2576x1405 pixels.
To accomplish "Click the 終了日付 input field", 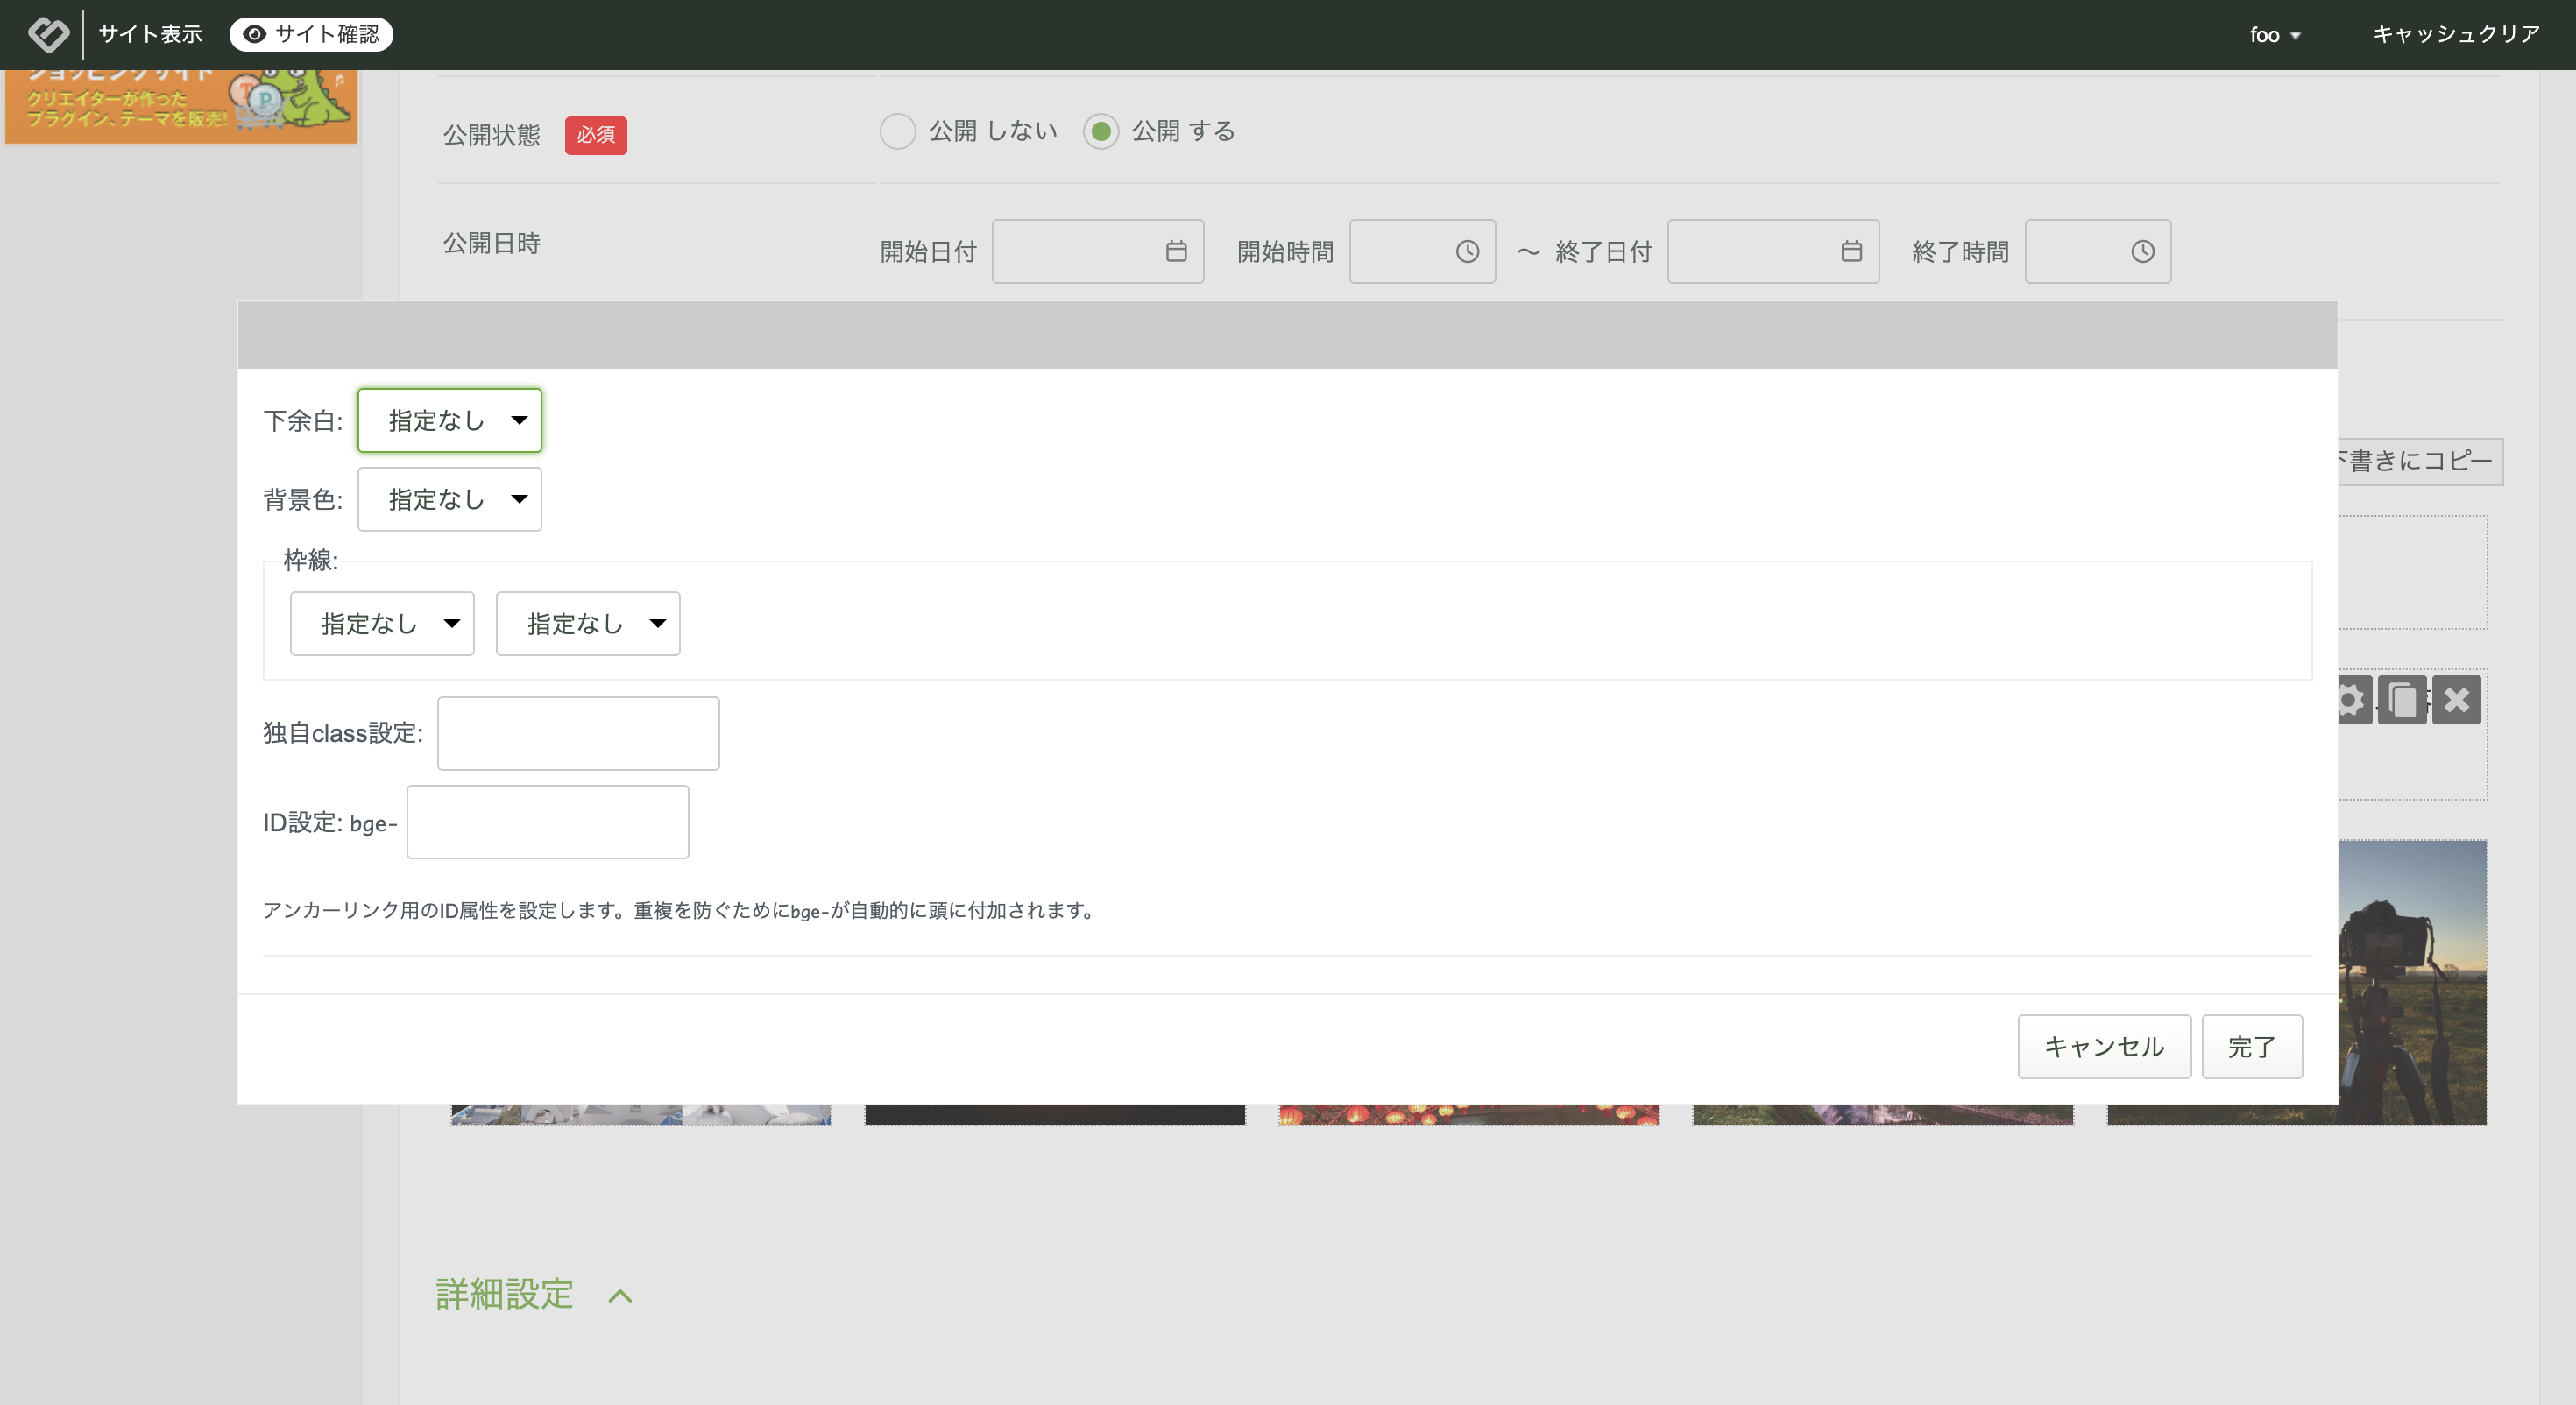I will tap(1773, 251).
